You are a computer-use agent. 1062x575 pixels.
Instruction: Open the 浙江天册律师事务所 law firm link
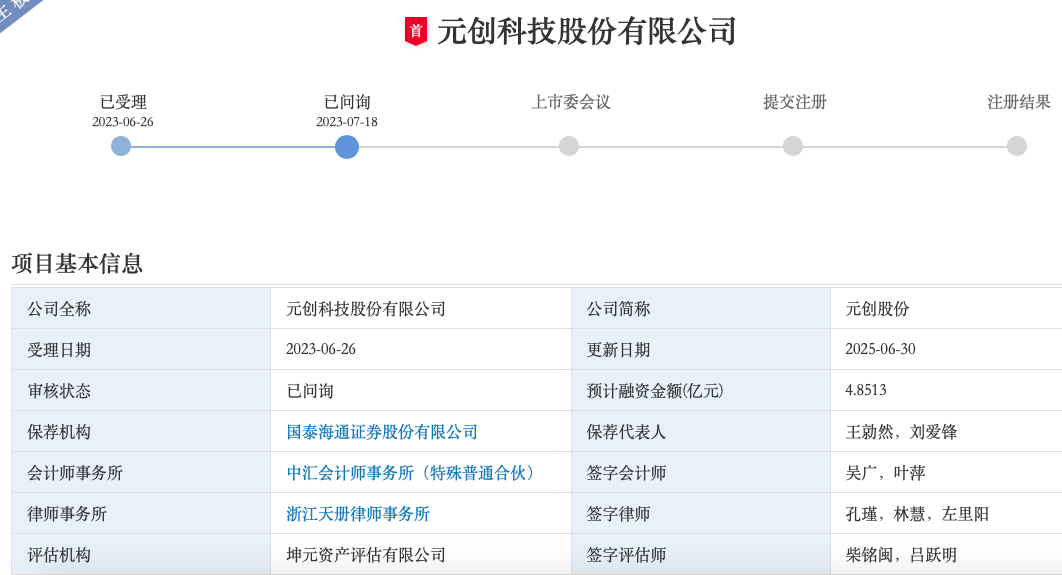click(358, 514)
